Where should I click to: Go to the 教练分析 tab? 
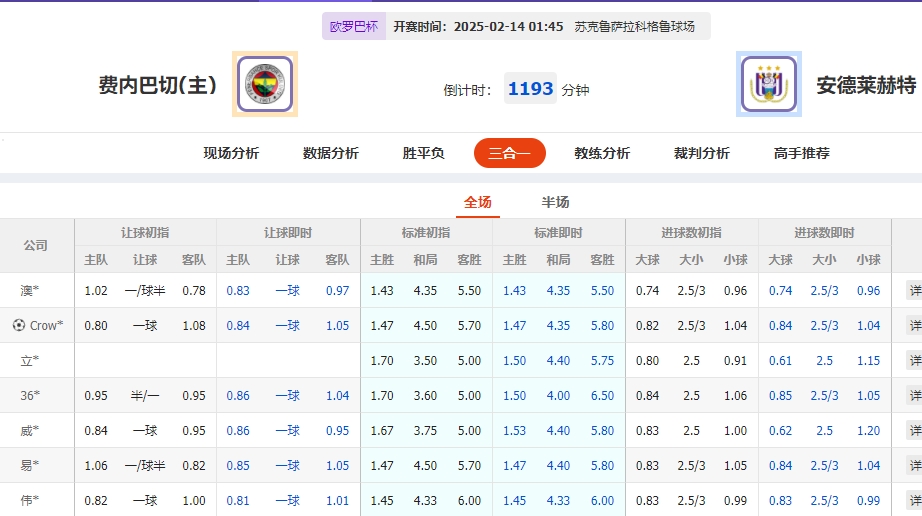602,153
